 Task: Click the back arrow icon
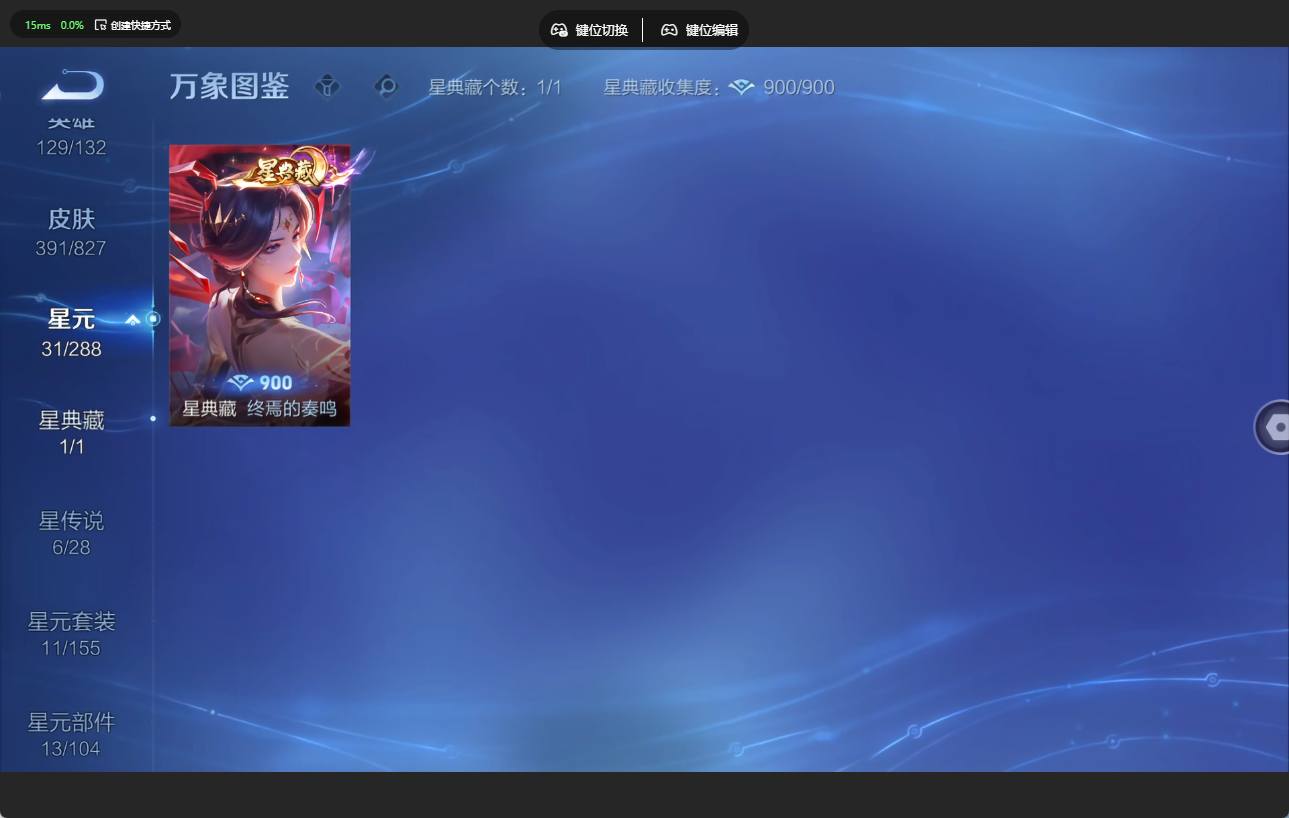coord(72,85)
